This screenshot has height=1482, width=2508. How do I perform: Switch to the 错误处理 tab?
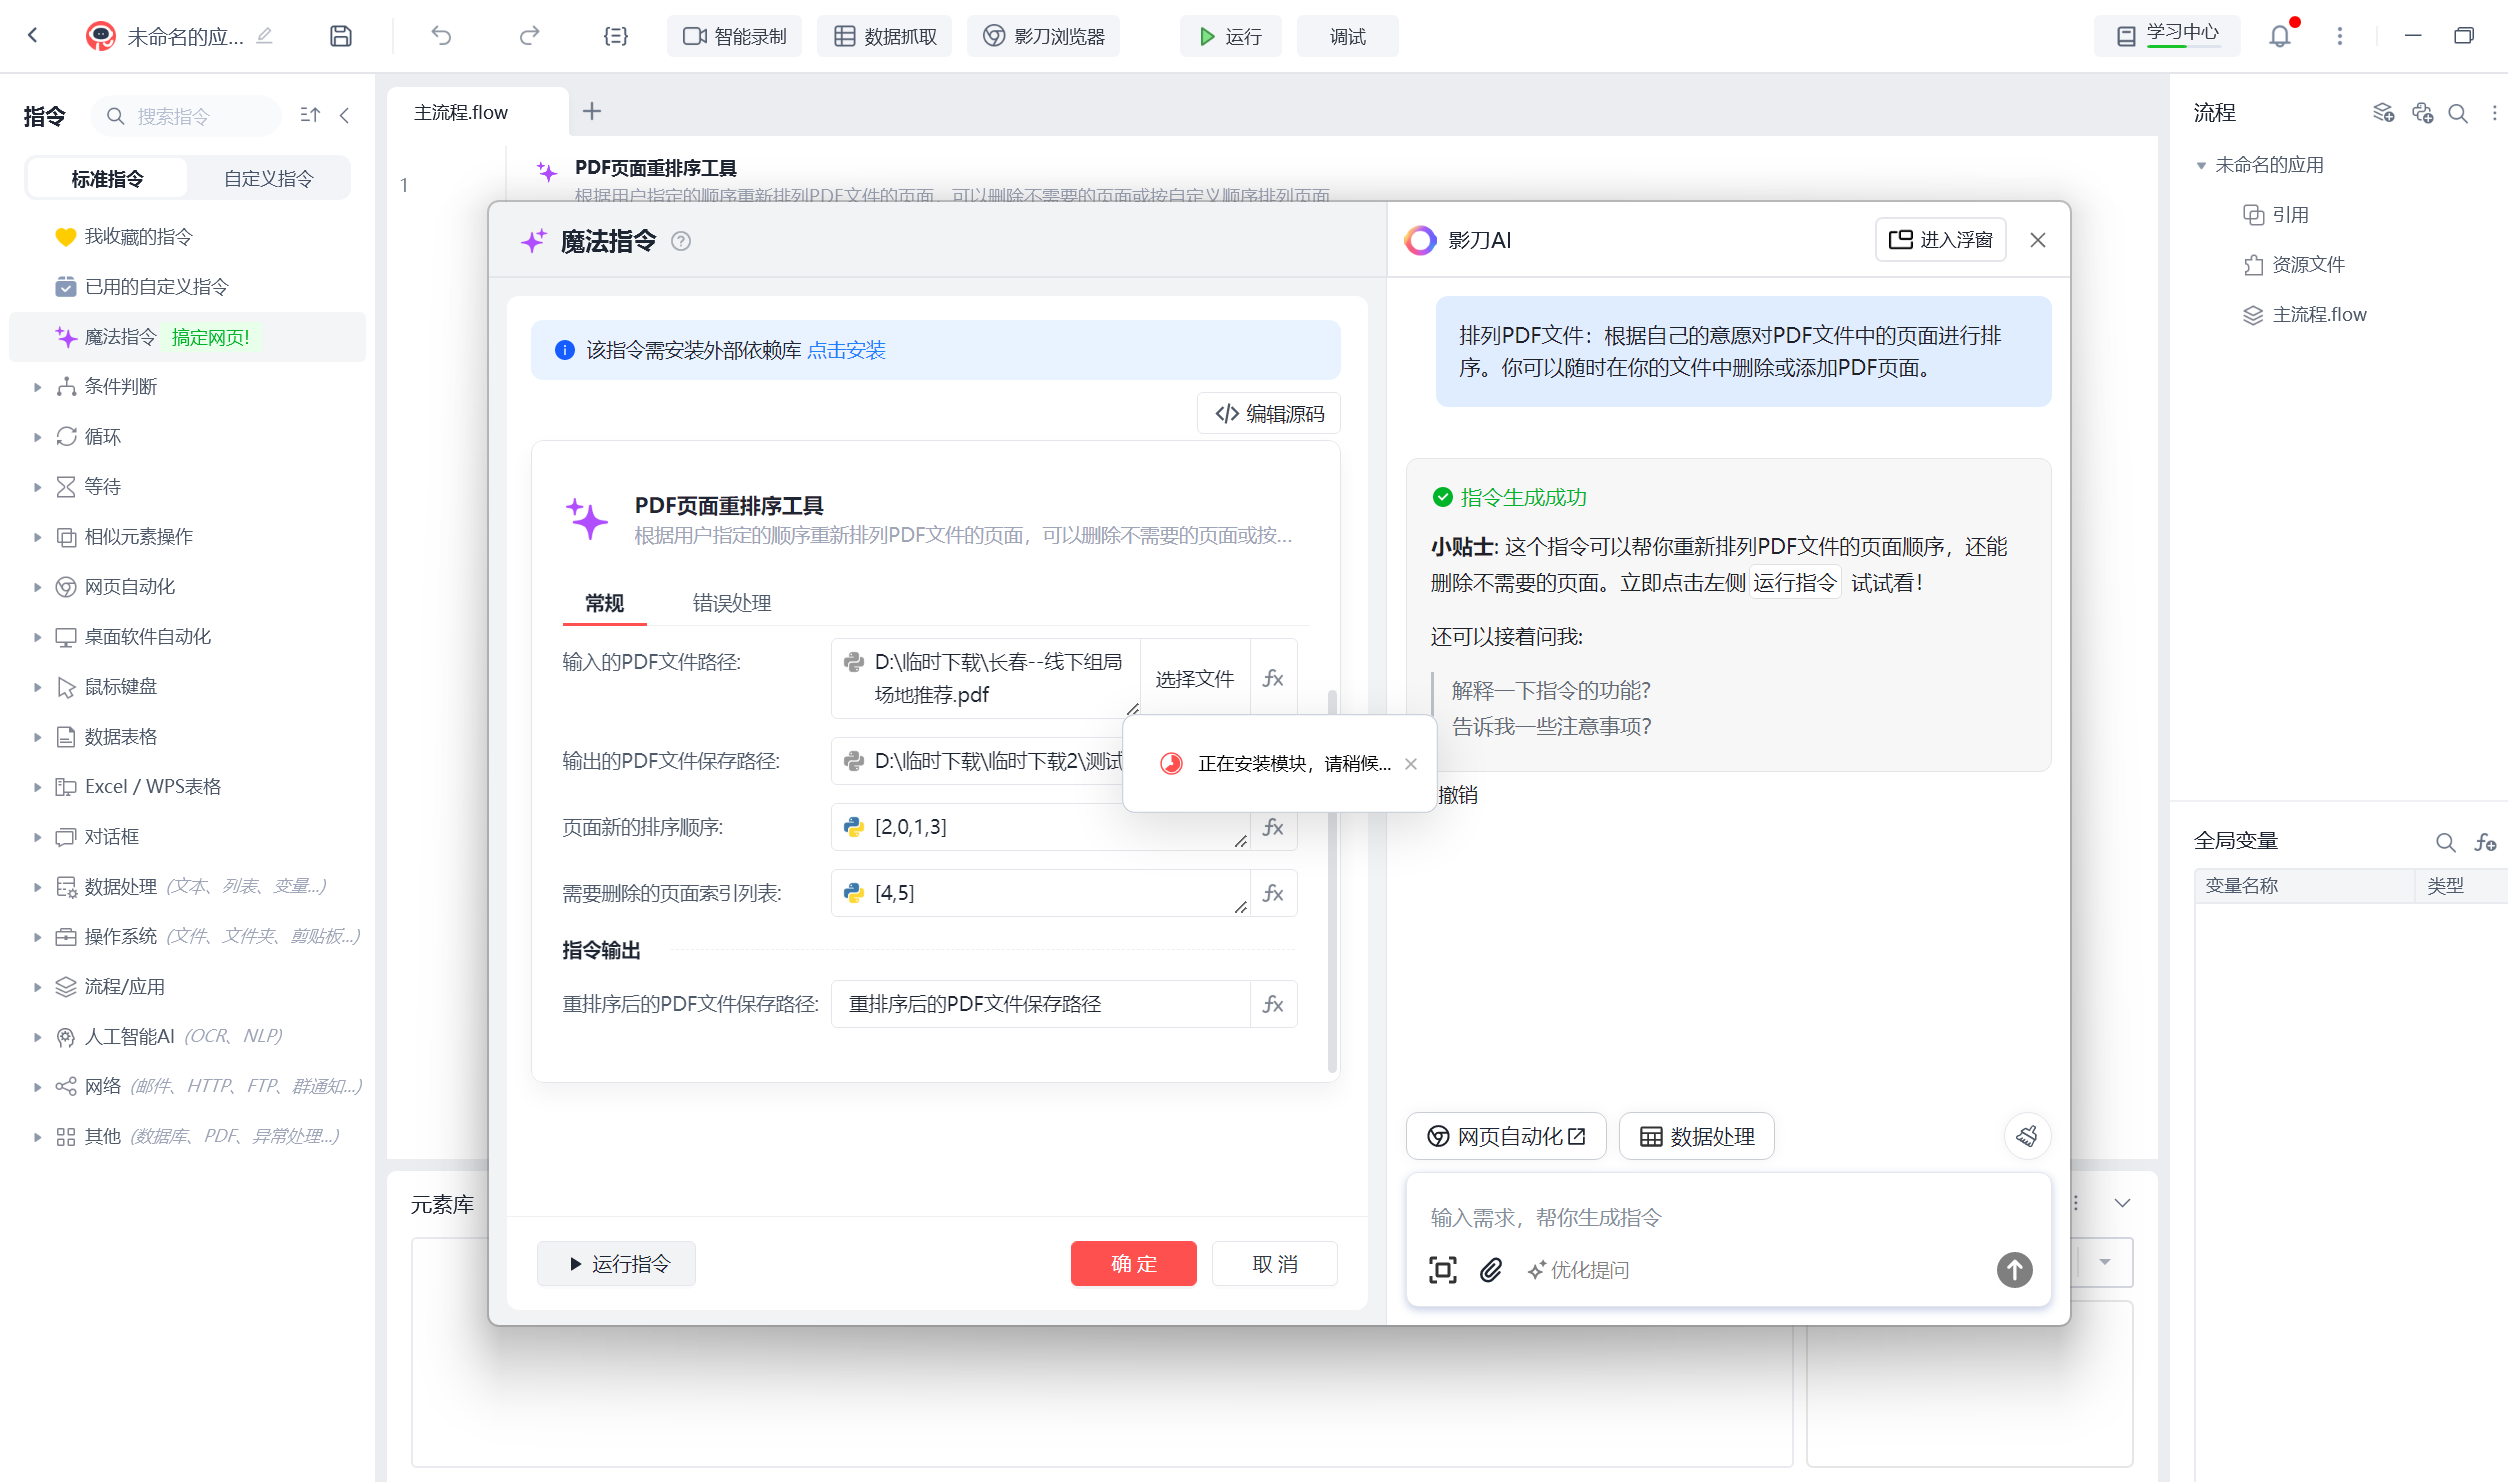(x=731, y=603)
